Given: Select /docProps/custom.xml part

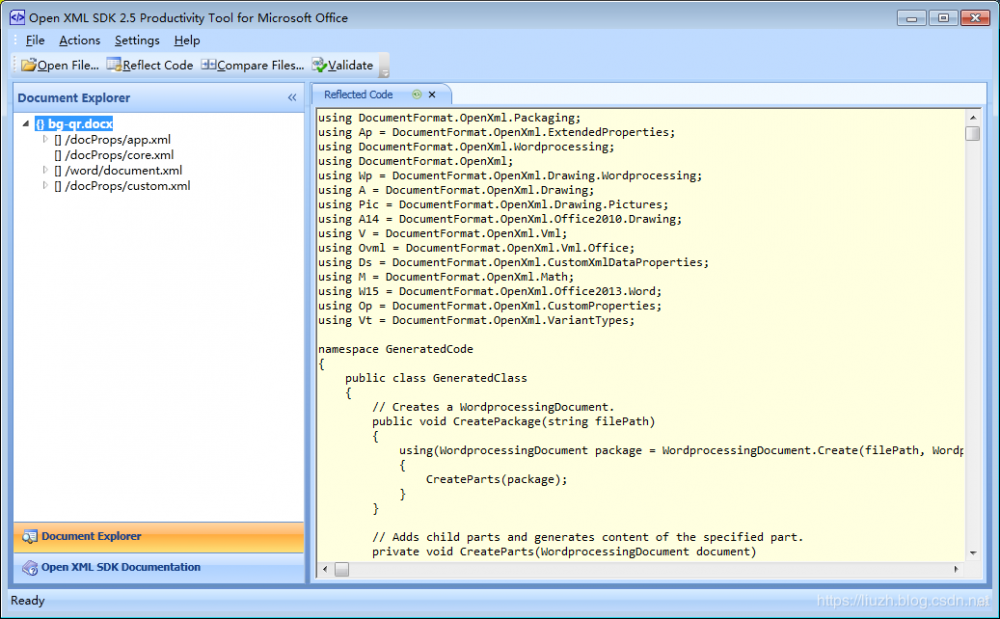Looking at the screenshot, I should coord(128,186).
